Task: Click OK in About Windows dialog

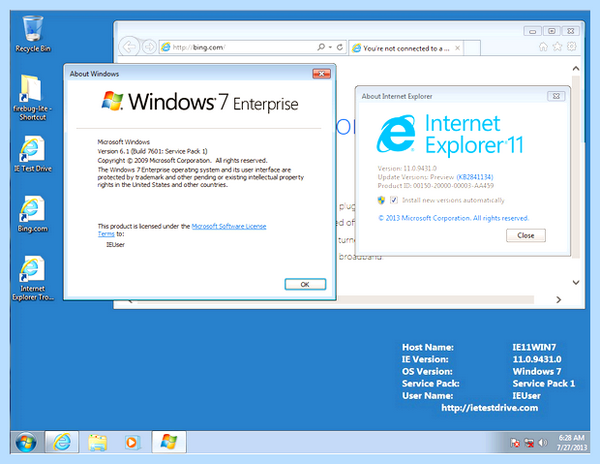Action: pyautogui.click(x=305, y=284)
